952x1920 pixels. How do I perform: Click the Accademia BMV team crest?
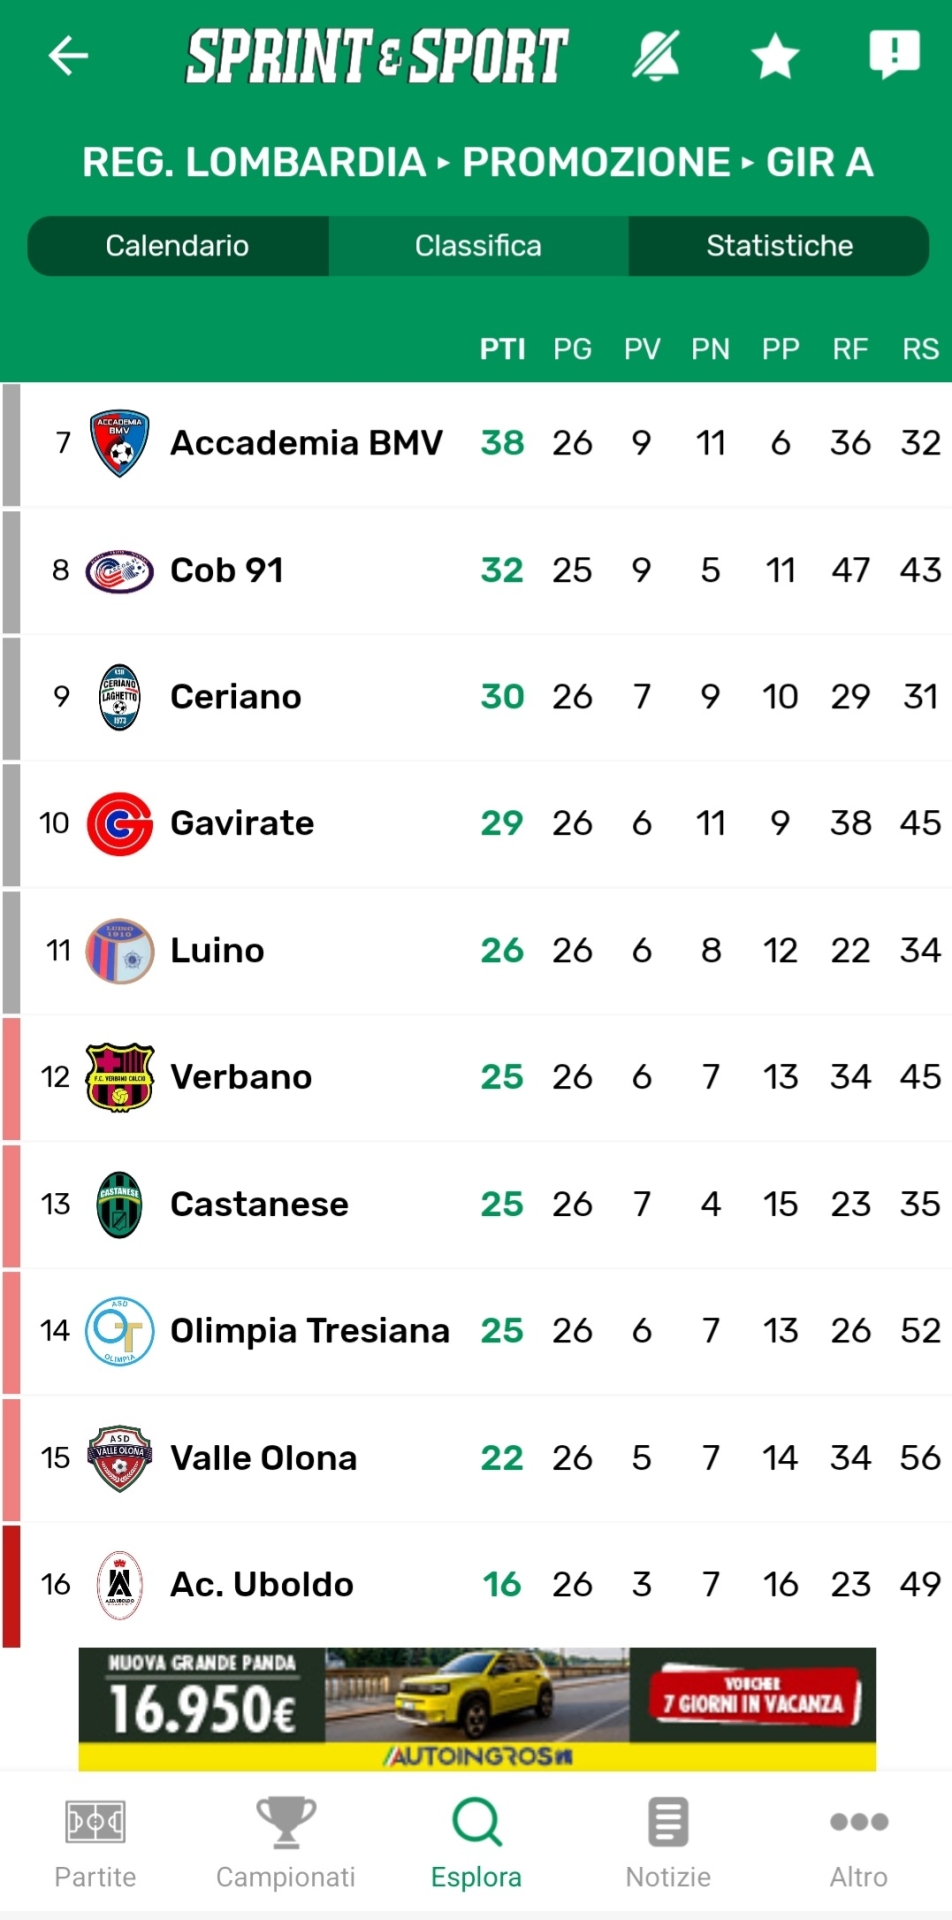click(x=120, y=443)
